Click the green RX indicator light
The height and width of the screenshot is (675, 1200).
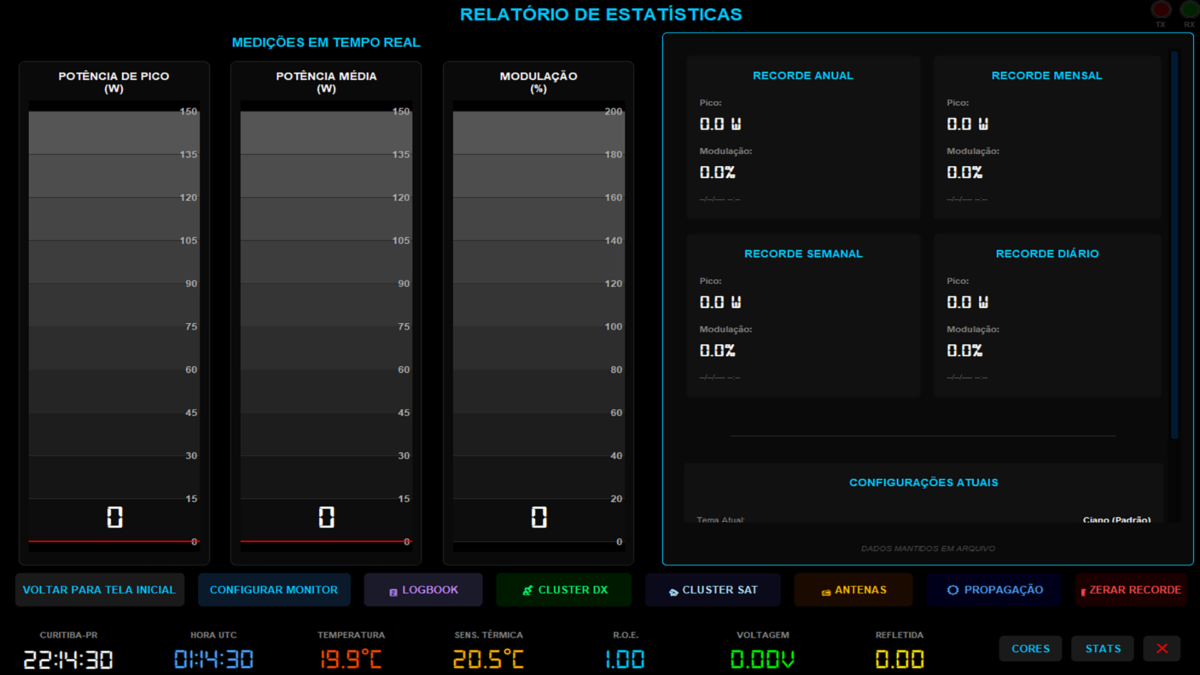1189,11
